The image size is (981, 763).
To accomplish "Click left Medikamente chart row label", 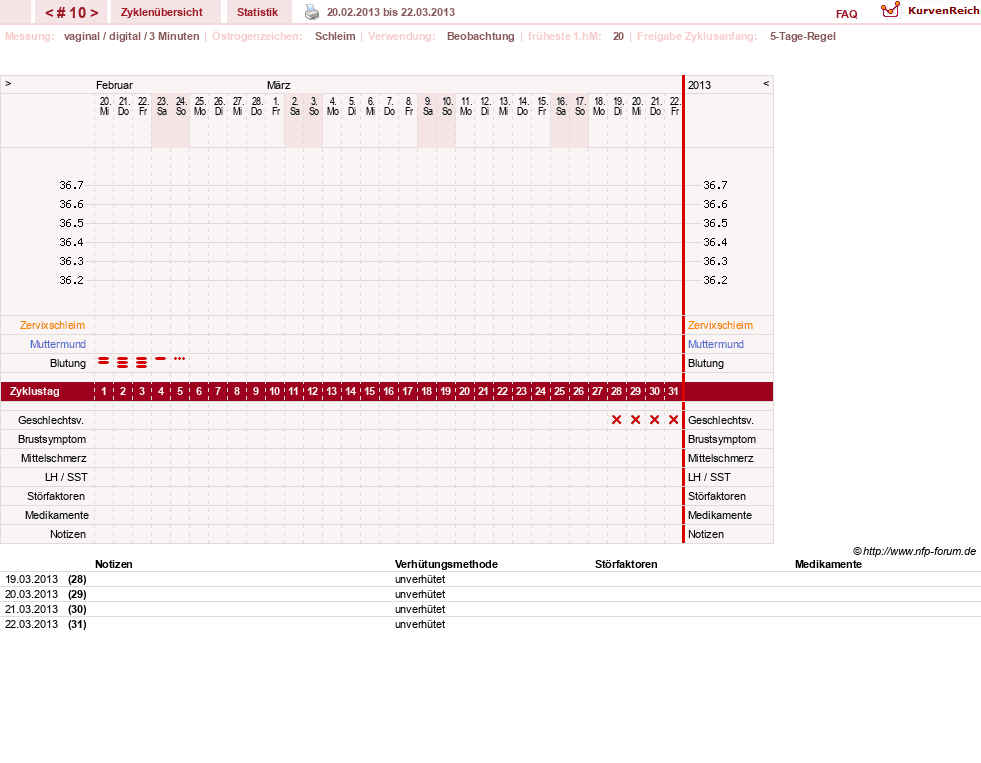I will 57,515.
